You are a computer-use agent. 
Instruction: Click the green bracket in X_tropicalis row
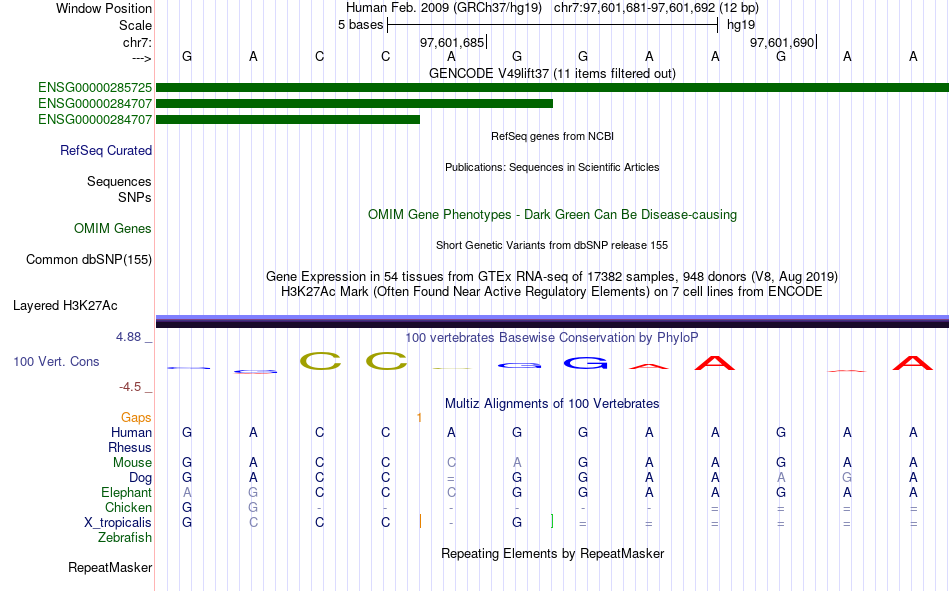point(552,521)
